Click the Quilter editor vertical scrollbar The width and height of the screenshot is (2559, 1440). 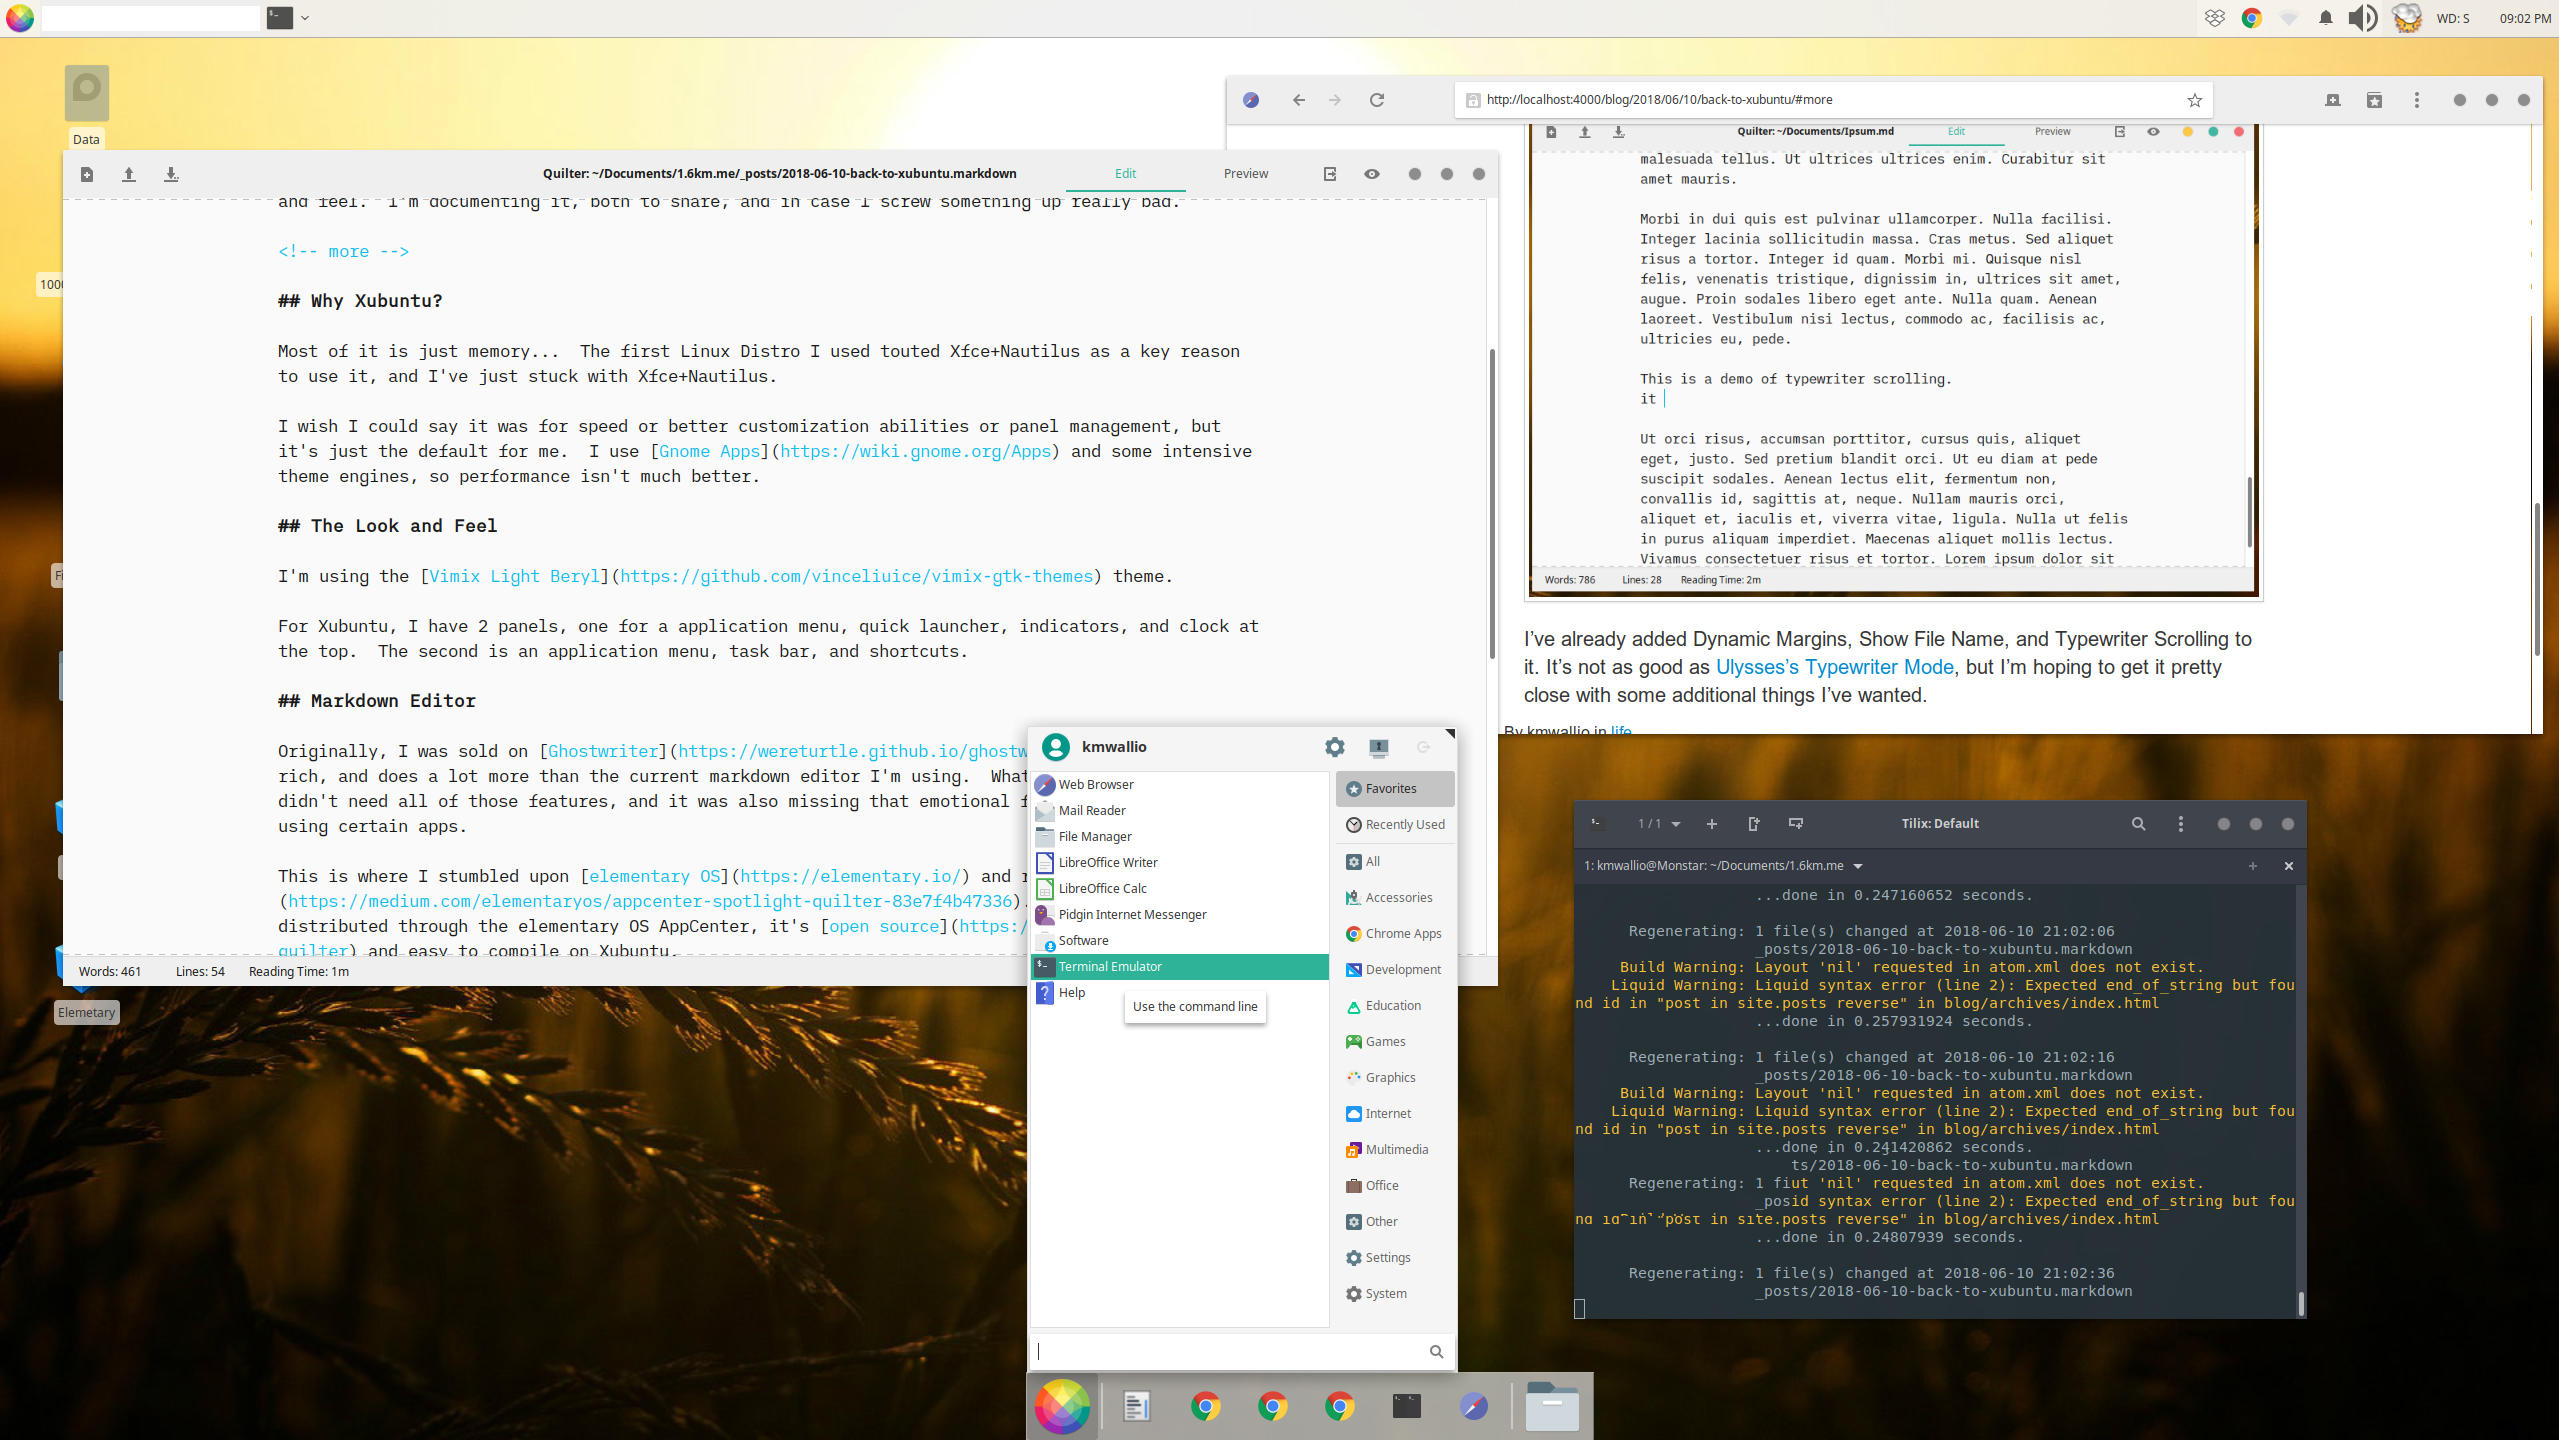(x=1492, y=503)
